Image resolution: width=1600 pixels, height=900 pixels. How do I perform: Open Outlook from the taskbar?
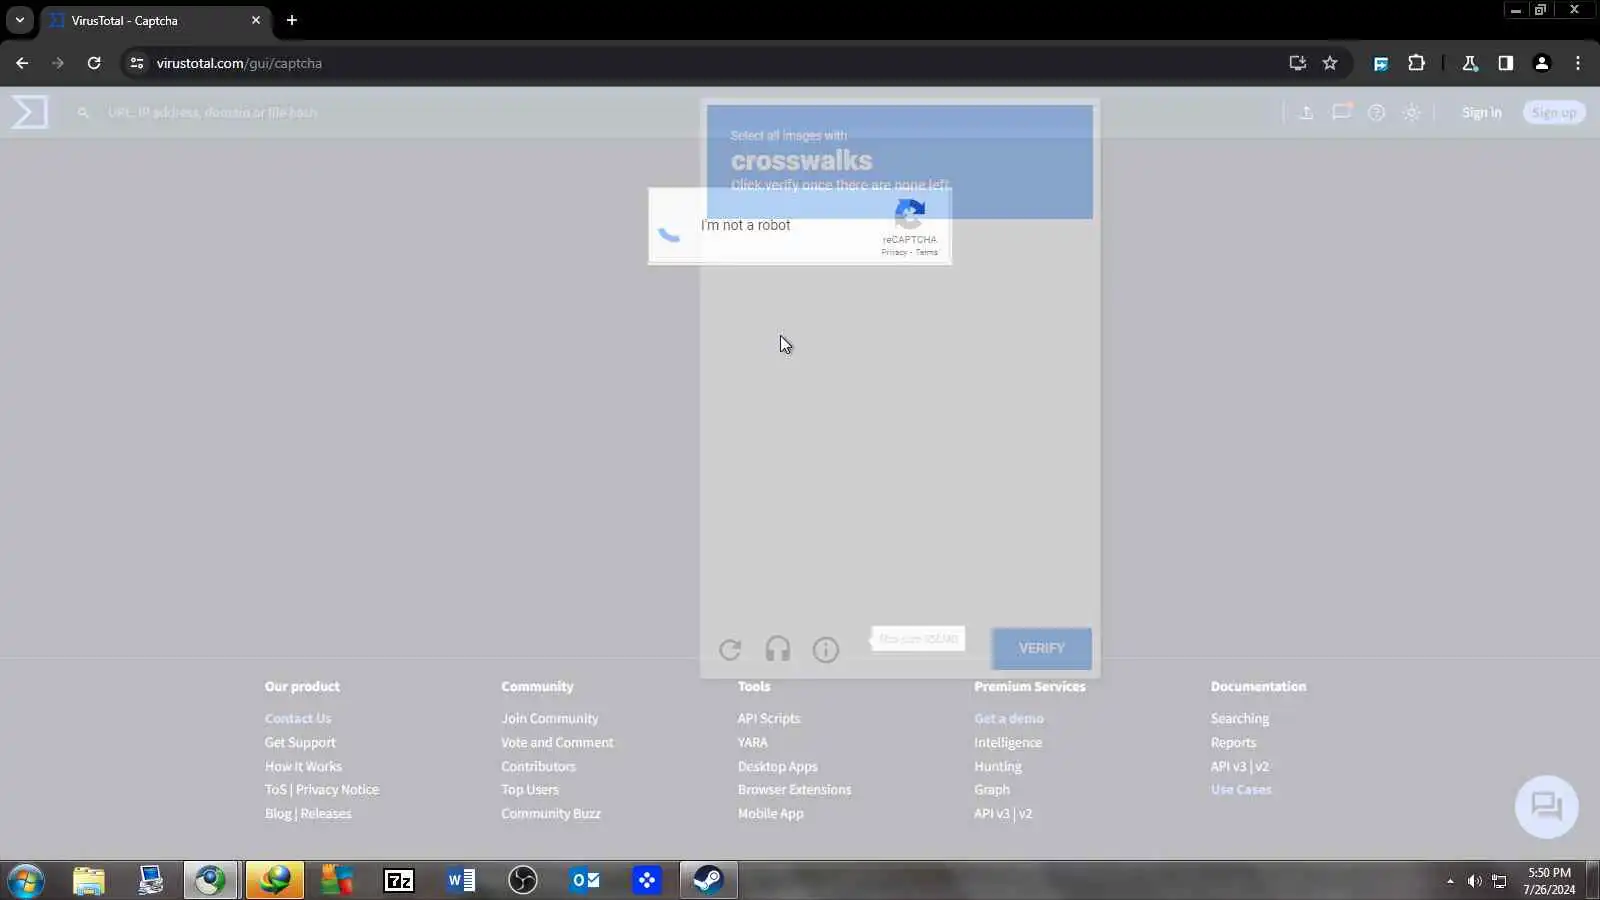[585, 880]
